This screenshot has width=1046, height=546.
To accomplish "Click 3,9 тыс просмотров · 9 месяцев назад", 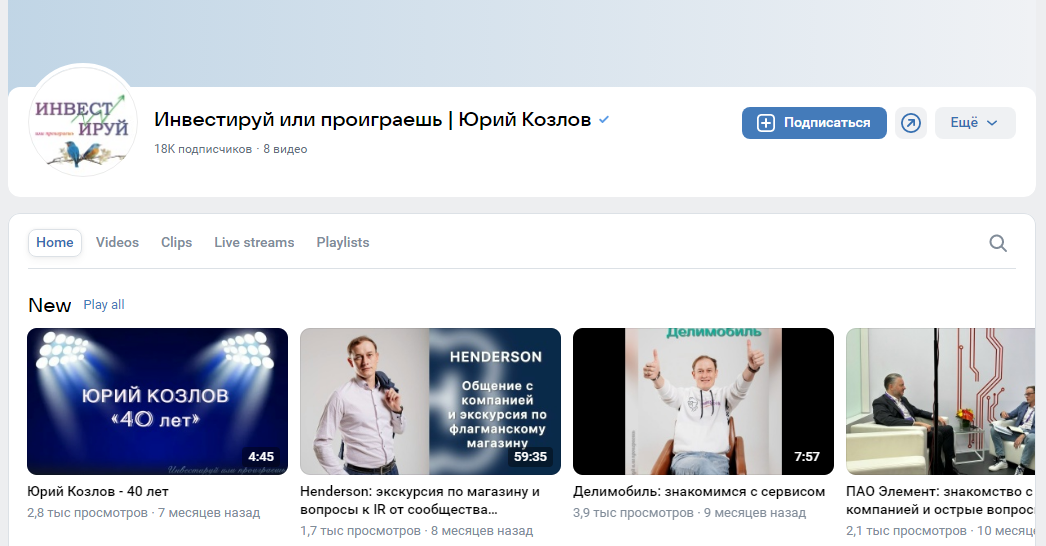I will click(689, 513).
